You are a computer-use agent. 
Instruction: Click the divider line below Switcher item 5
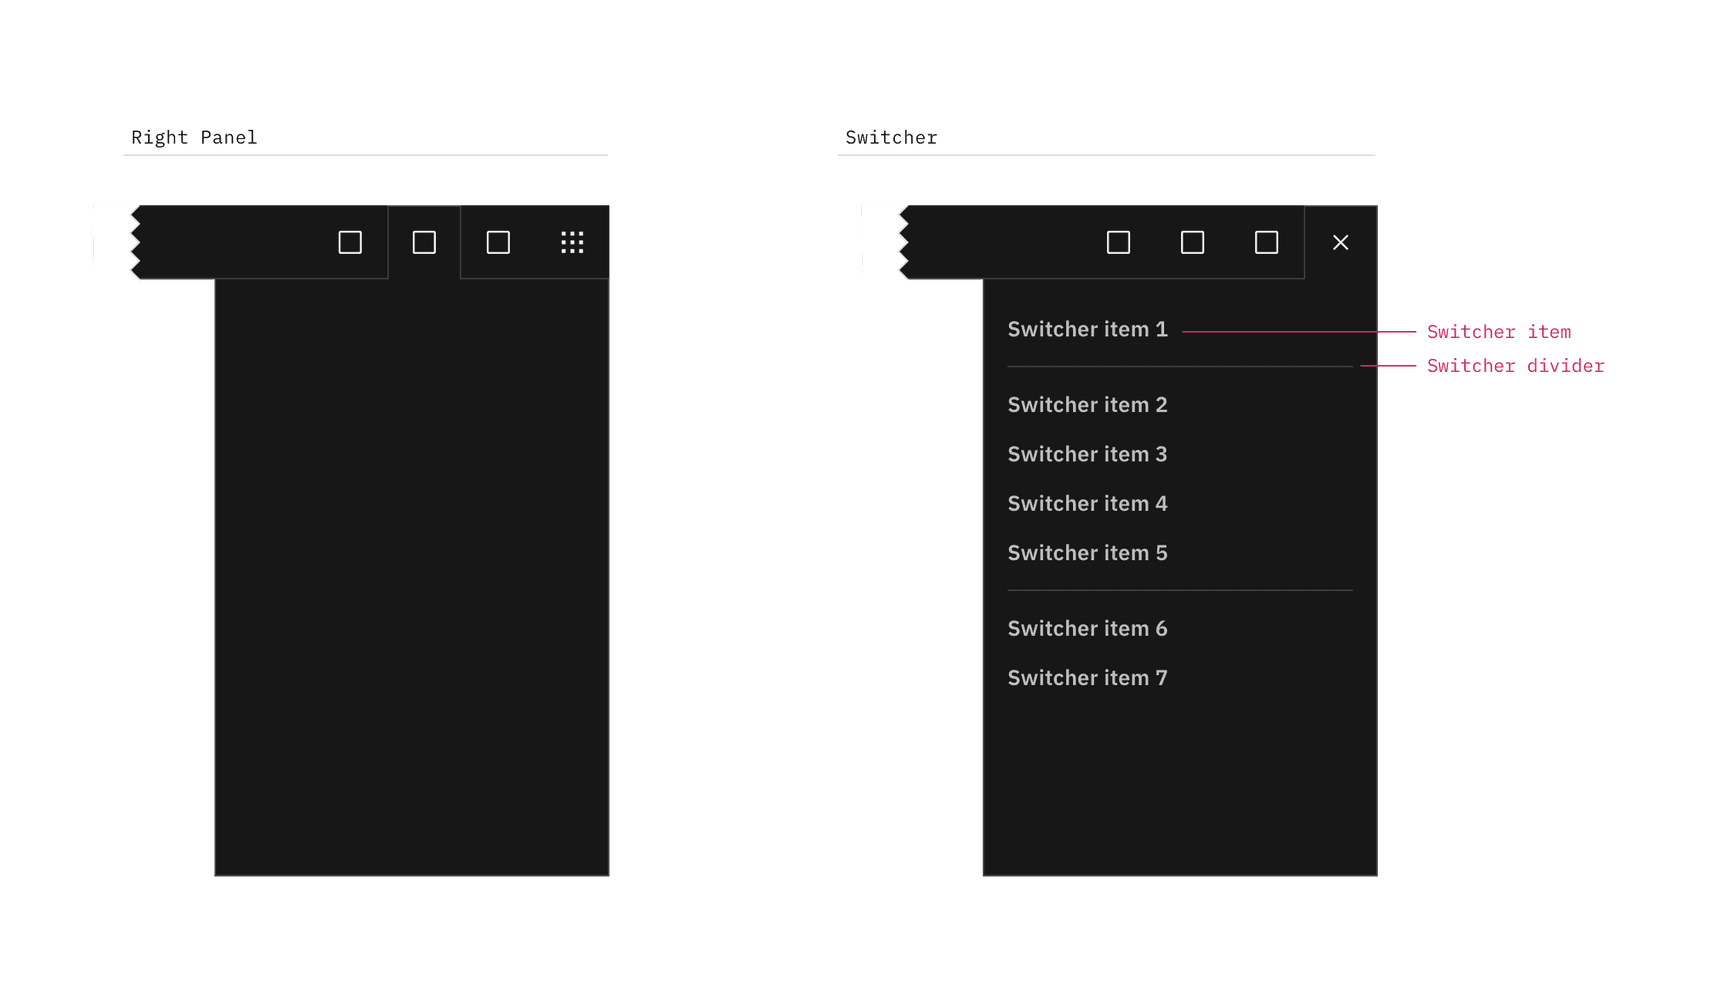pos(1180,590)
